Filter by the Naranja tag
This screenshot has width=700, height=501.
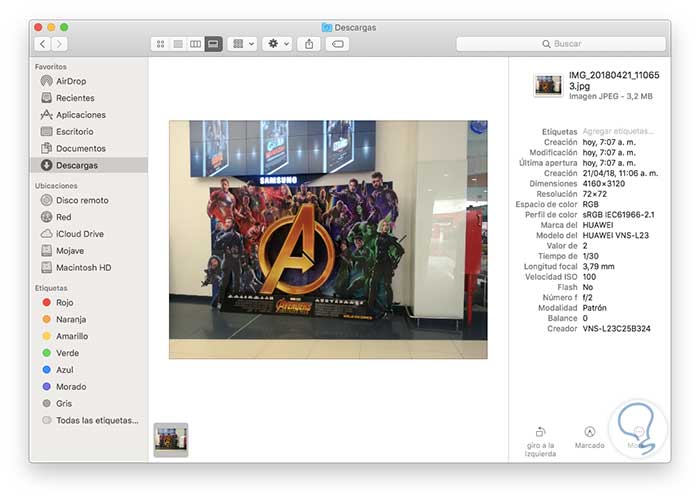click(88, 319)
